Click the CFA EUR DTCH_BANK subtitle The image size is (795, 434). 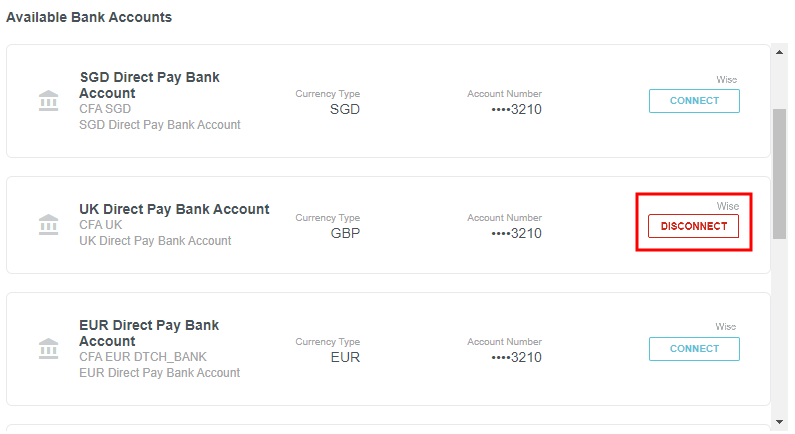coord(142,357)
